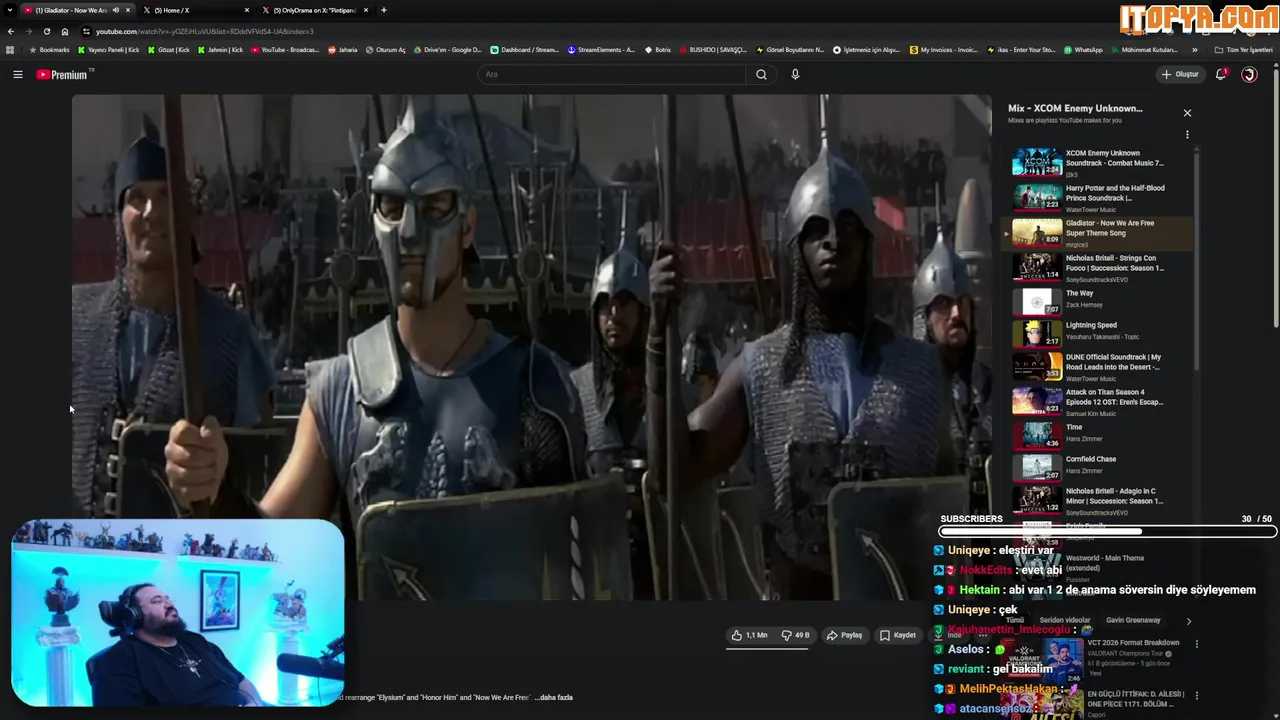Click the browser forward arrow

[x=28, y=31]
